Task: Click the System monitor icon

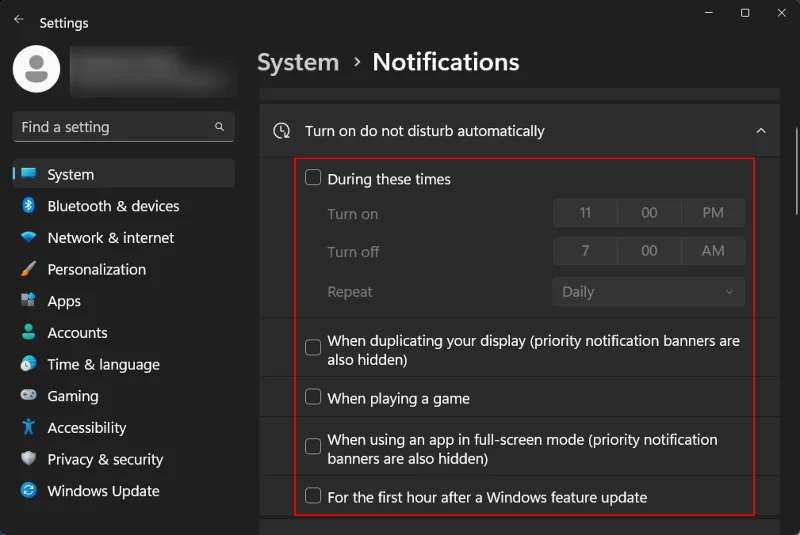Action: tap(29, 174)
